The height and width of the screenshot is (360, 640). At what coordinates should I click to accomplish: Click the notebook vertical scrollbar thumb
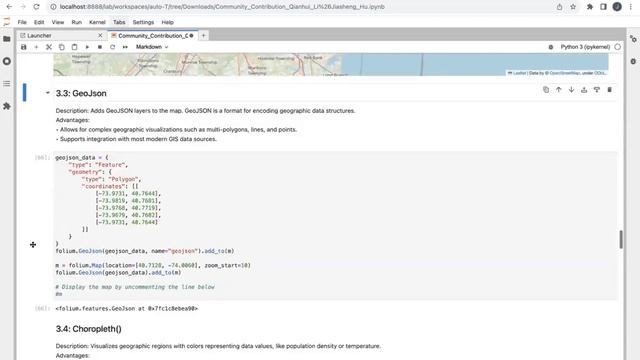621,239
